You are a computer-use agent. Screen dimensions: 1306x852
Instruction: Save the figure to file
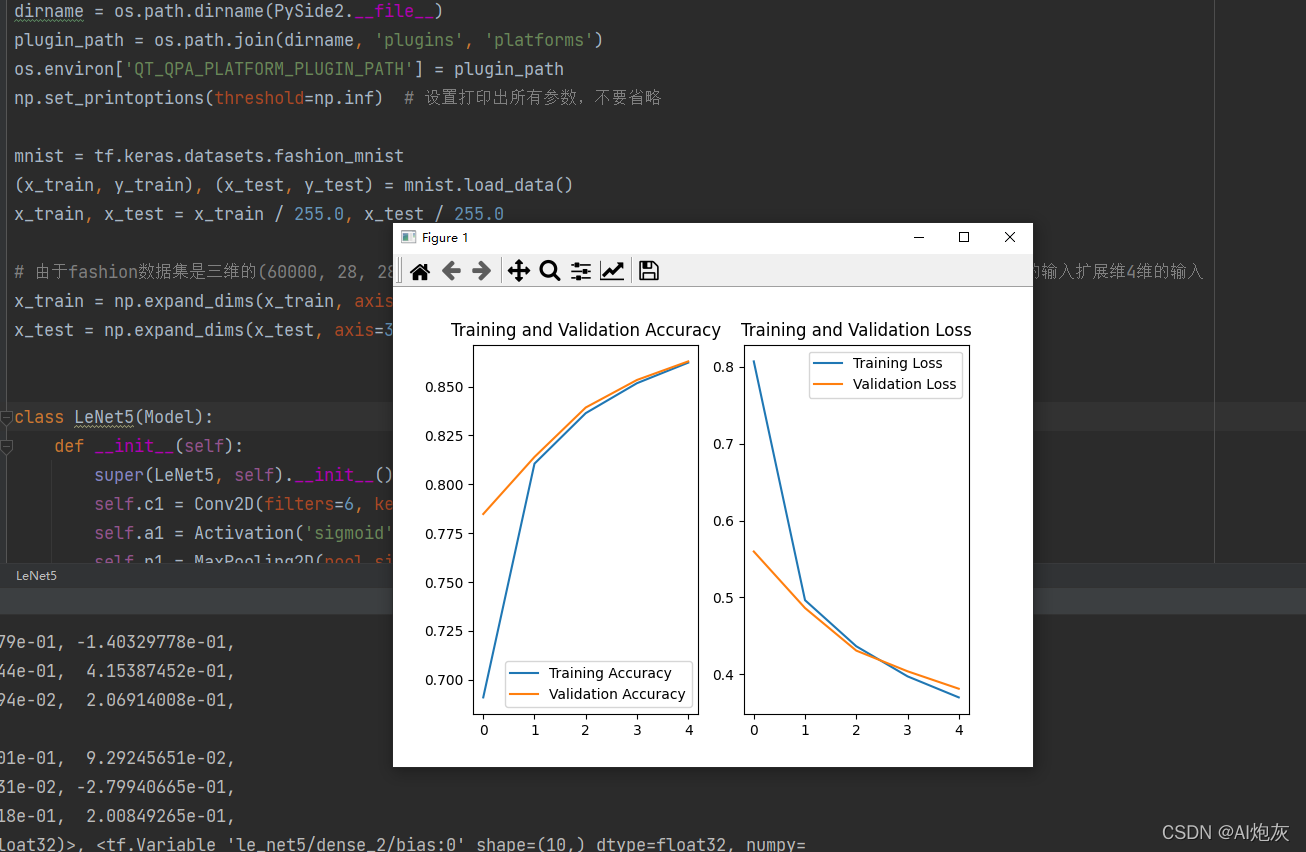649,271
